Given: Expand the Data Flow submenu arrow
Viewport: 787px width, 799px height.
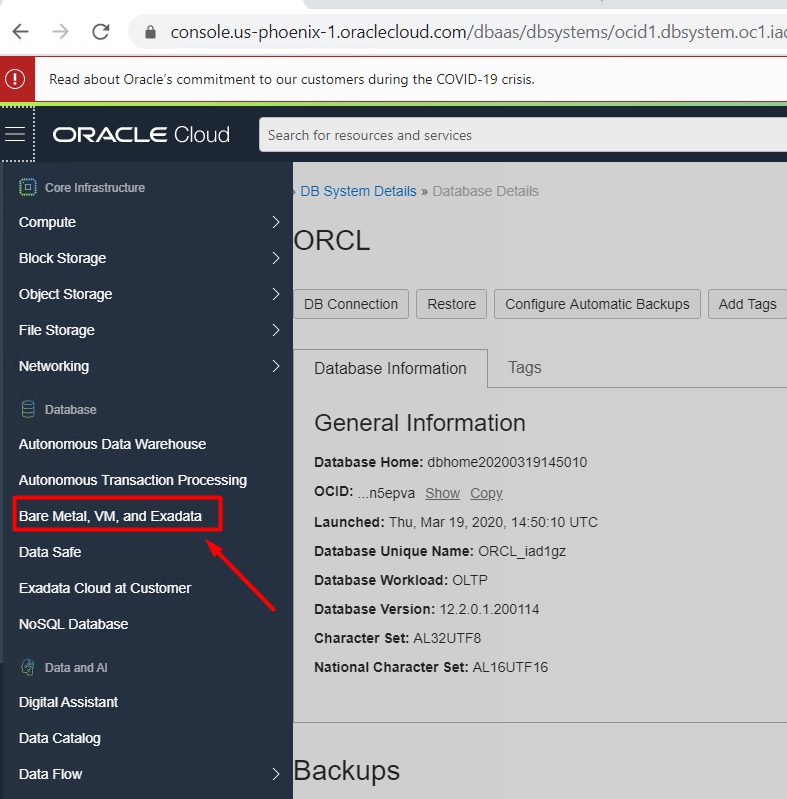Looking at the screenshot, I should (x=276, y=774).
